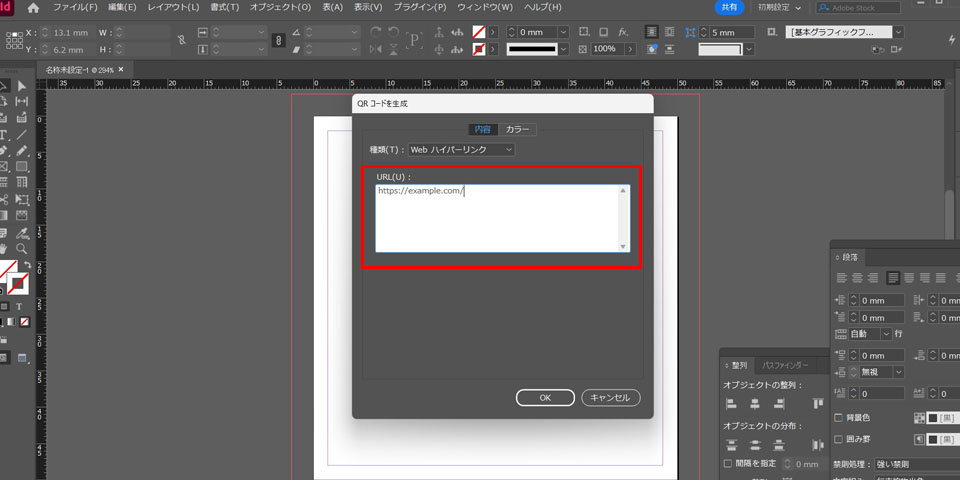Select the Line tool
Image resolution: width=960 pixels, height=480 pixels.
coord(21,134)
